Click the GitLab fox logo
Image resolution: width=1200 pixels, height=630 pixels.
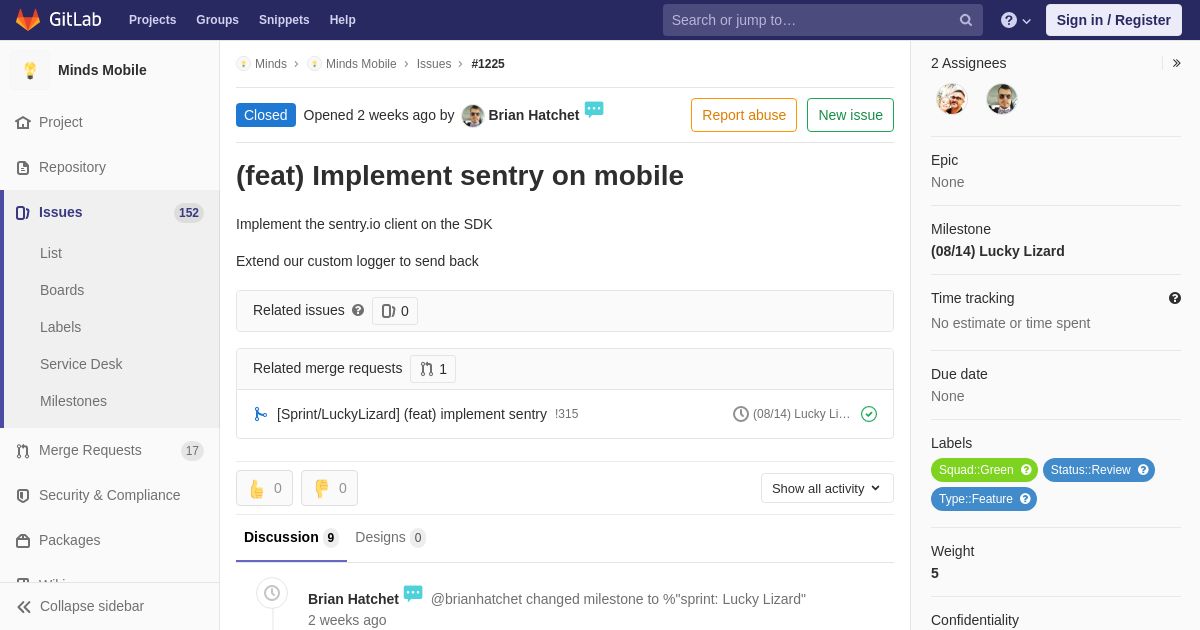pos(28,20)
